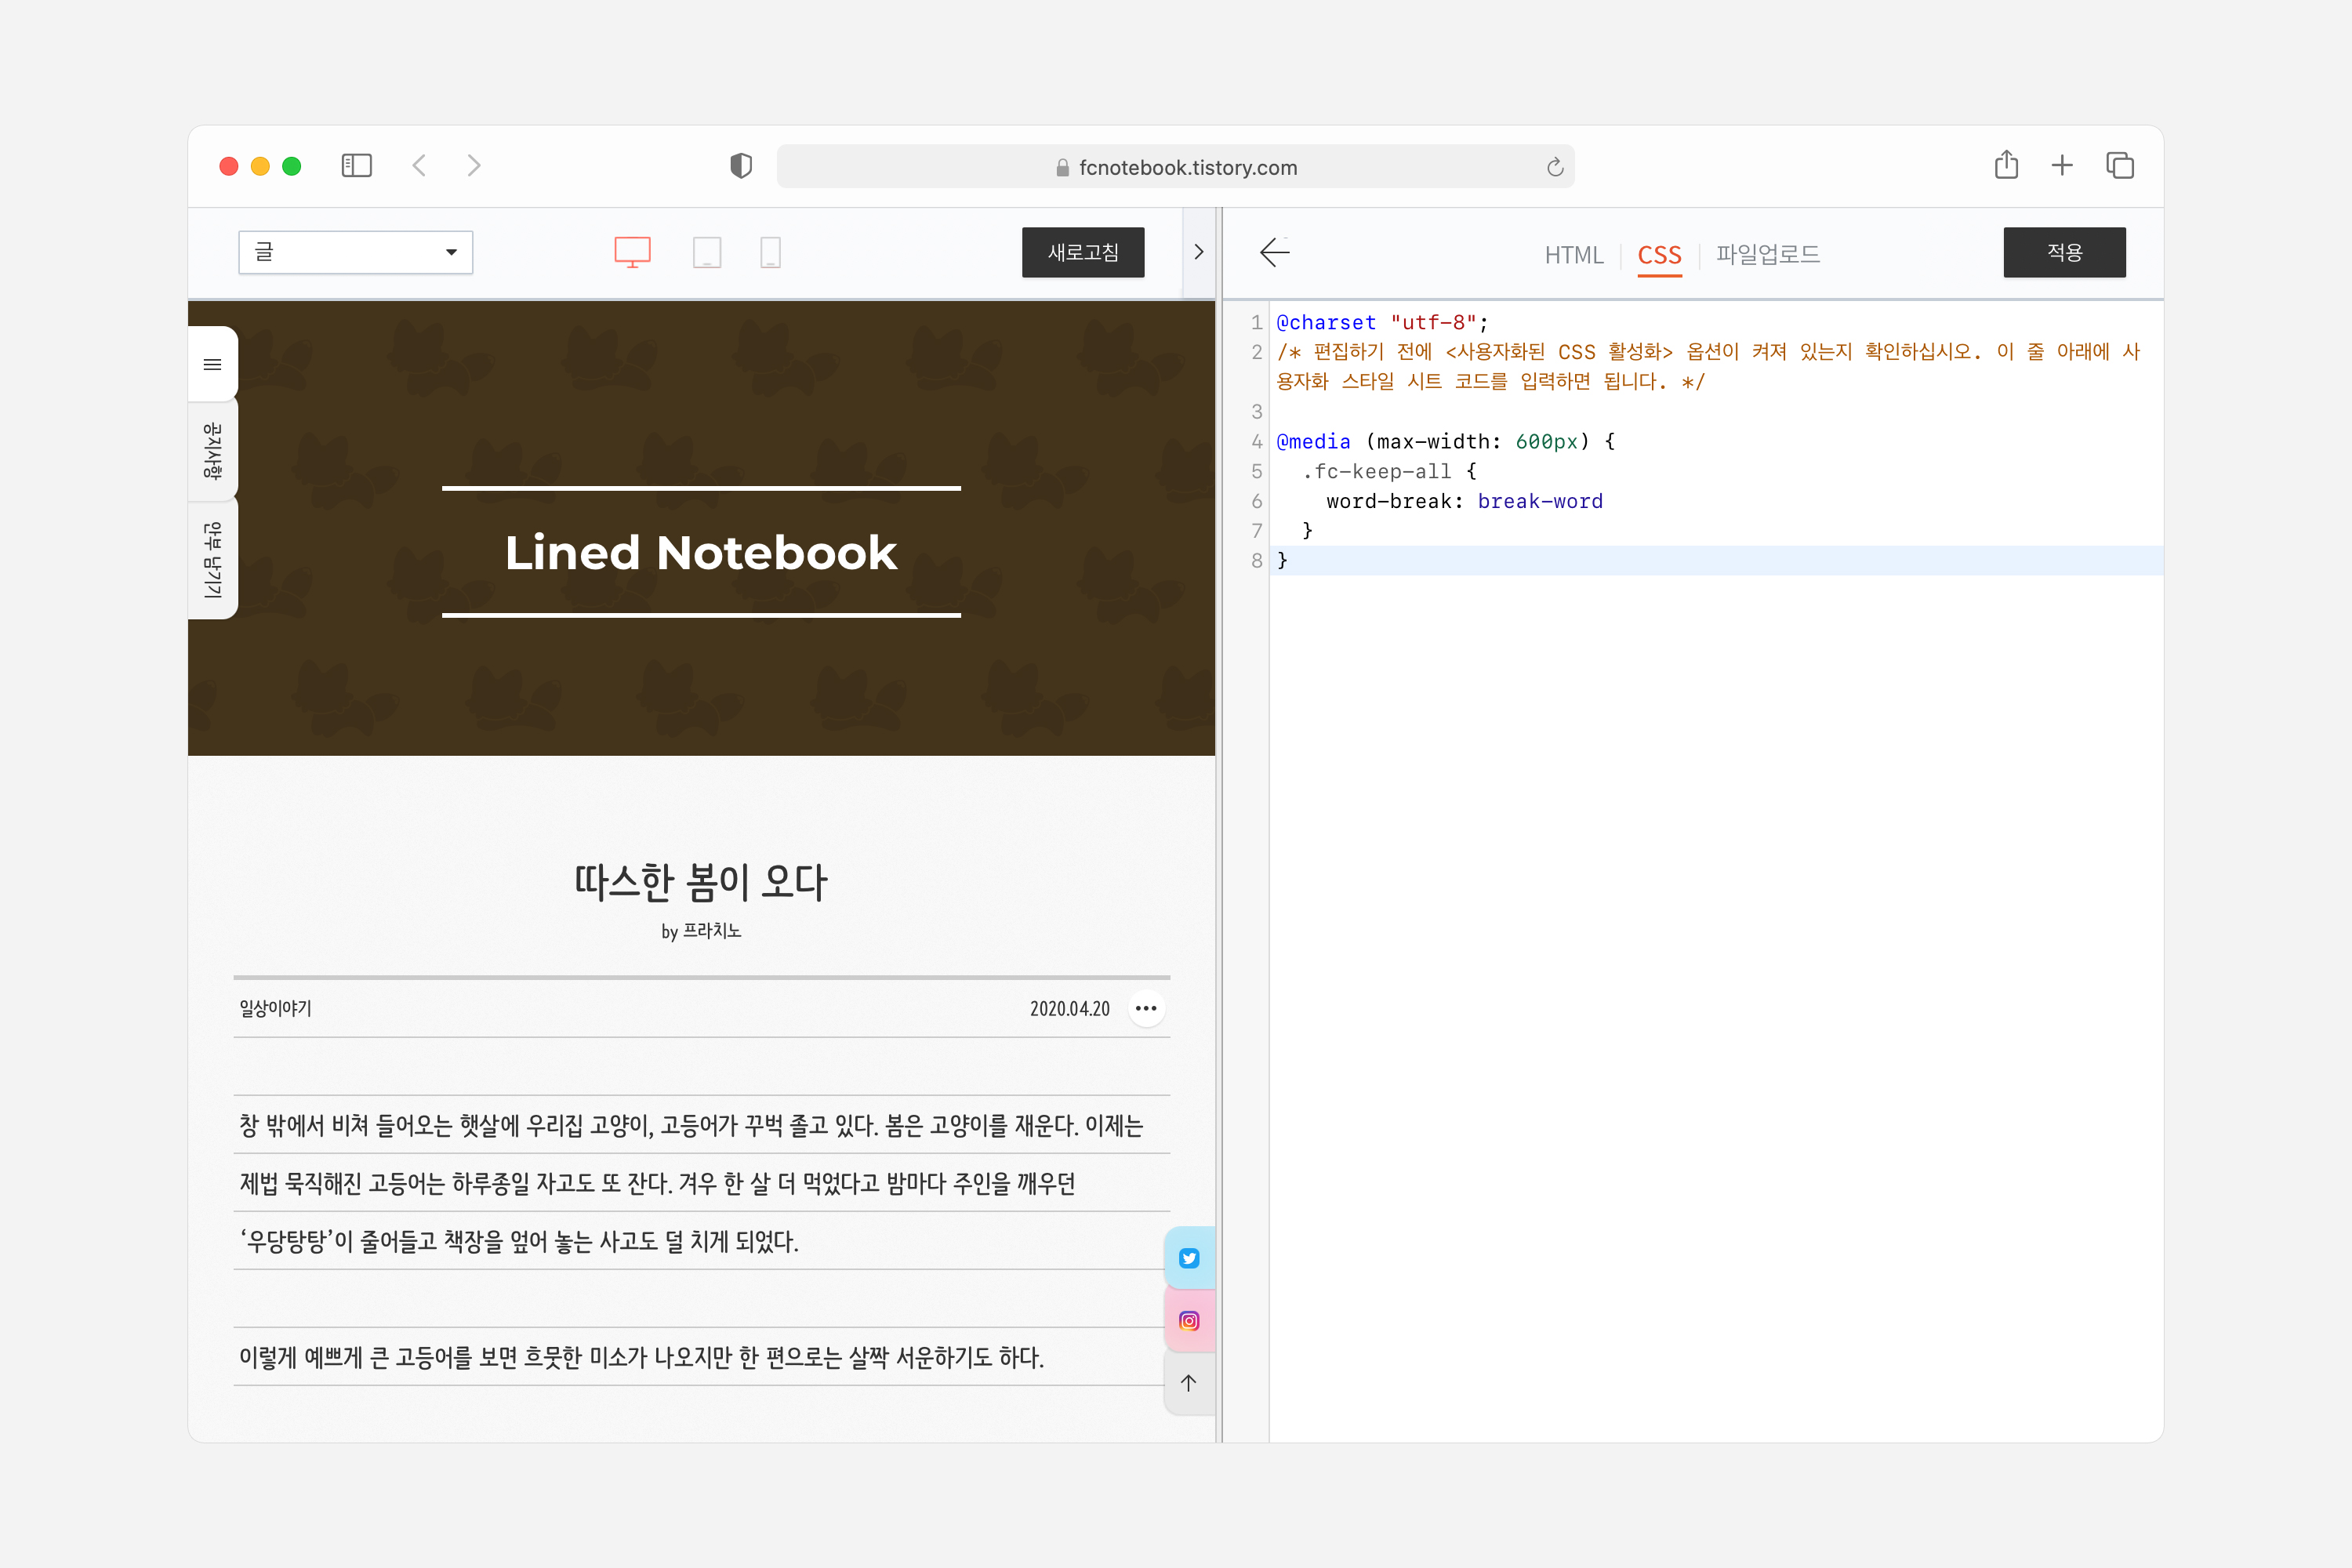Open the post options ellipsis menu

pos(1146,1008)
